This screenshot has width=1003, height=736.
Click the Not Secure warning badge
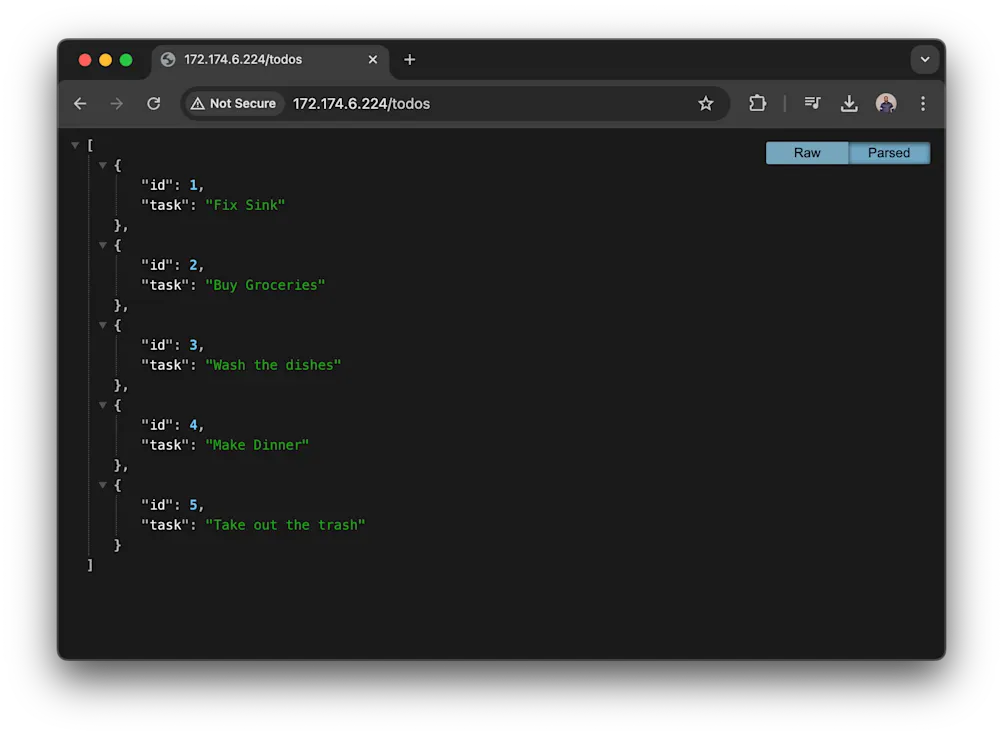(x=233, y=103)
